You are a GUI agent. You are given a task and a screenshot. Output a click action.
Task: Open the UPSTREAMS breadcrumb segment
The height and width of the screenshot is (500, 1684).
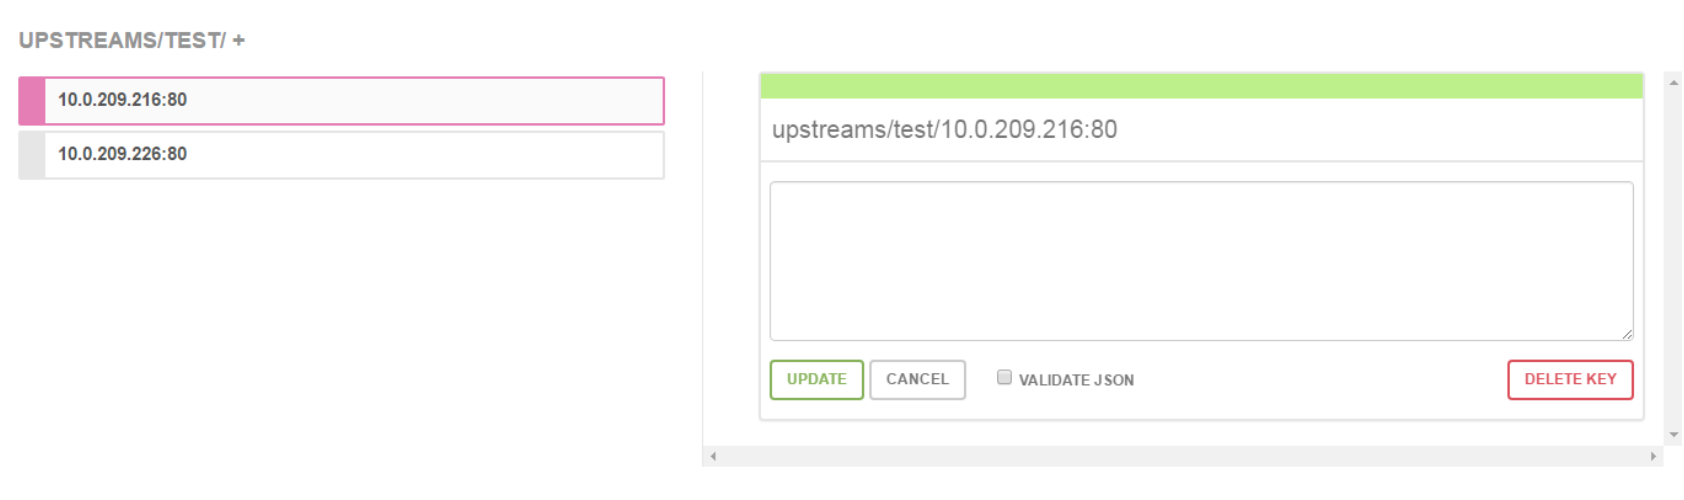coord(88,41)
